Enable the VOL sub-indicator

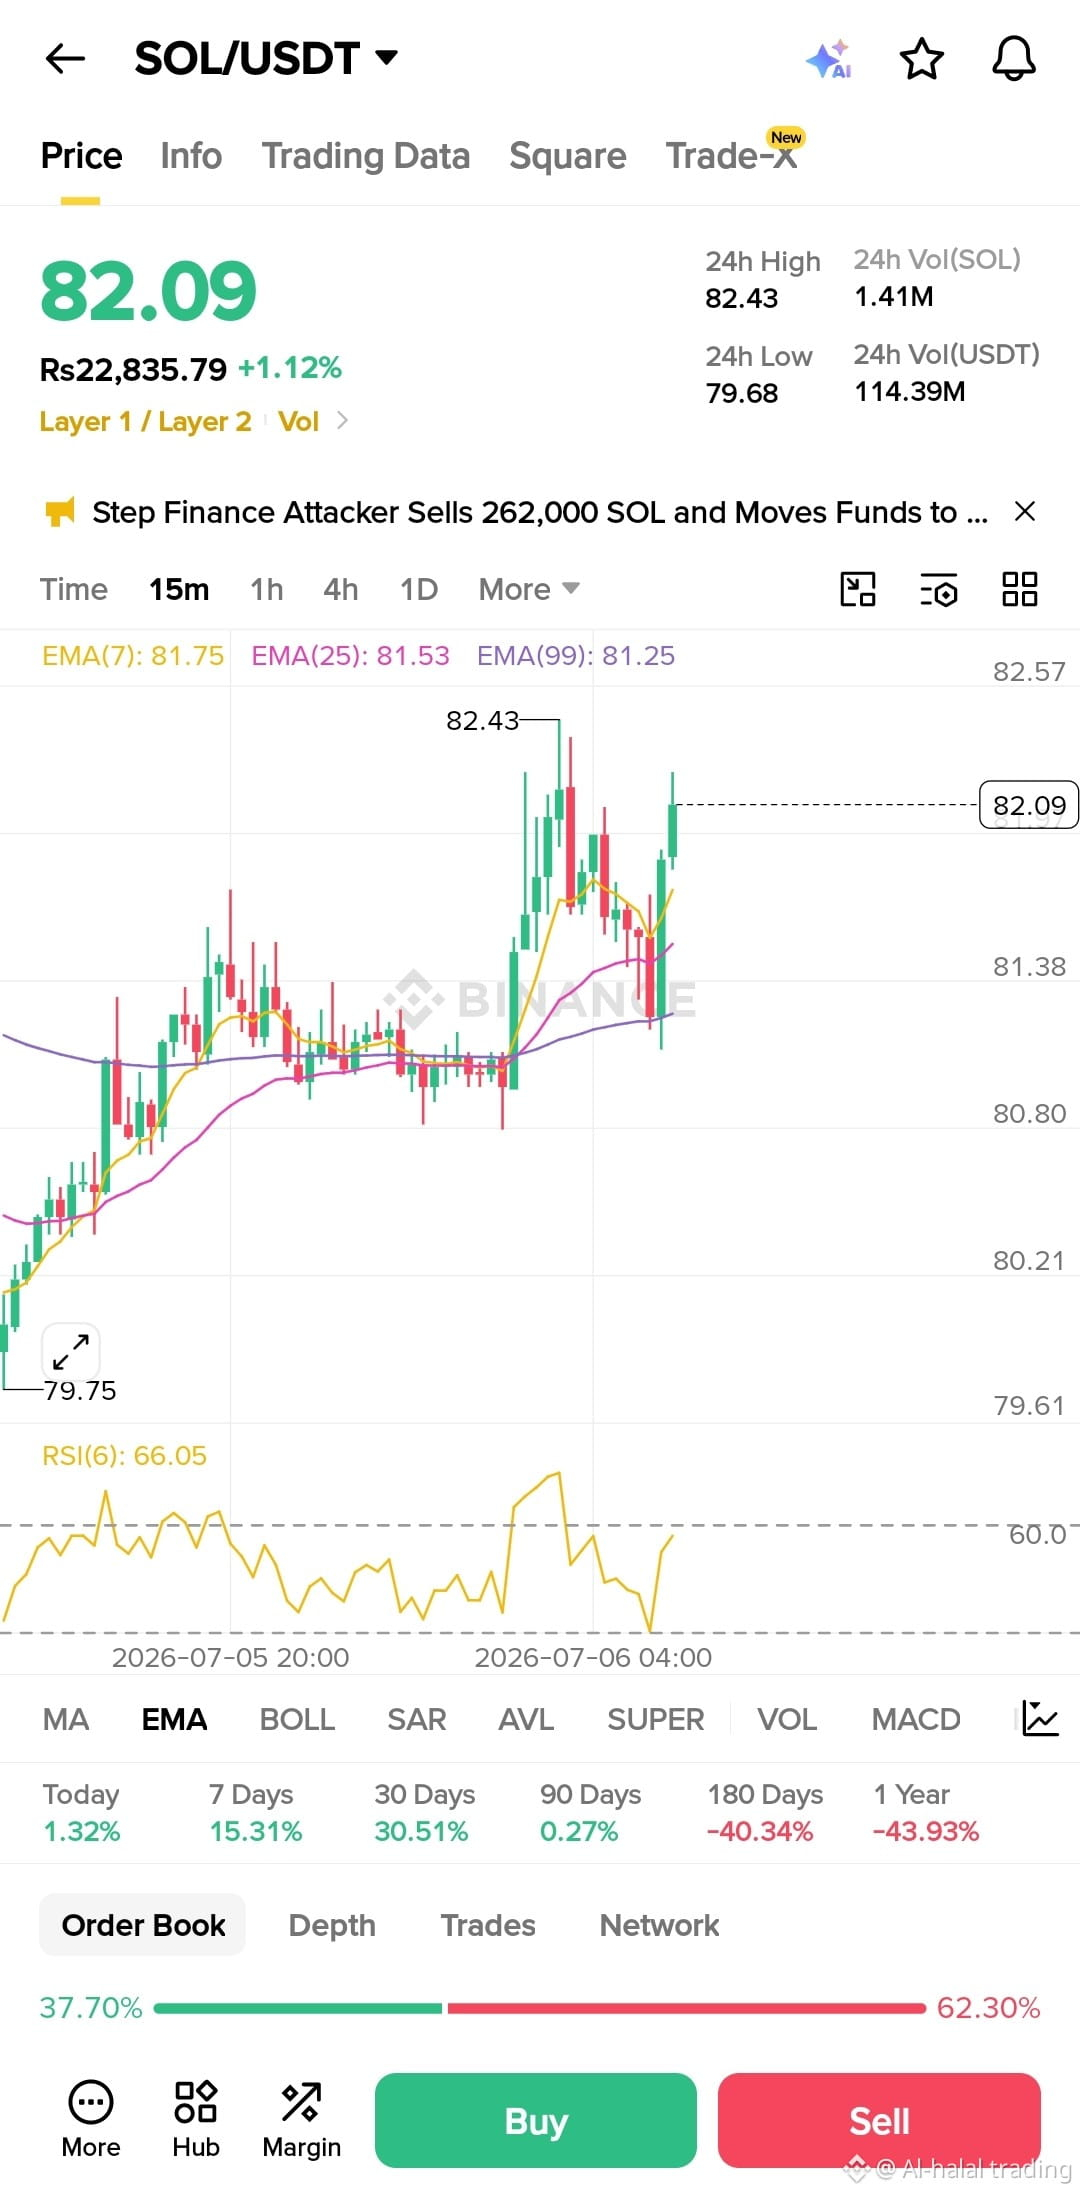(x=787, y=1719)
